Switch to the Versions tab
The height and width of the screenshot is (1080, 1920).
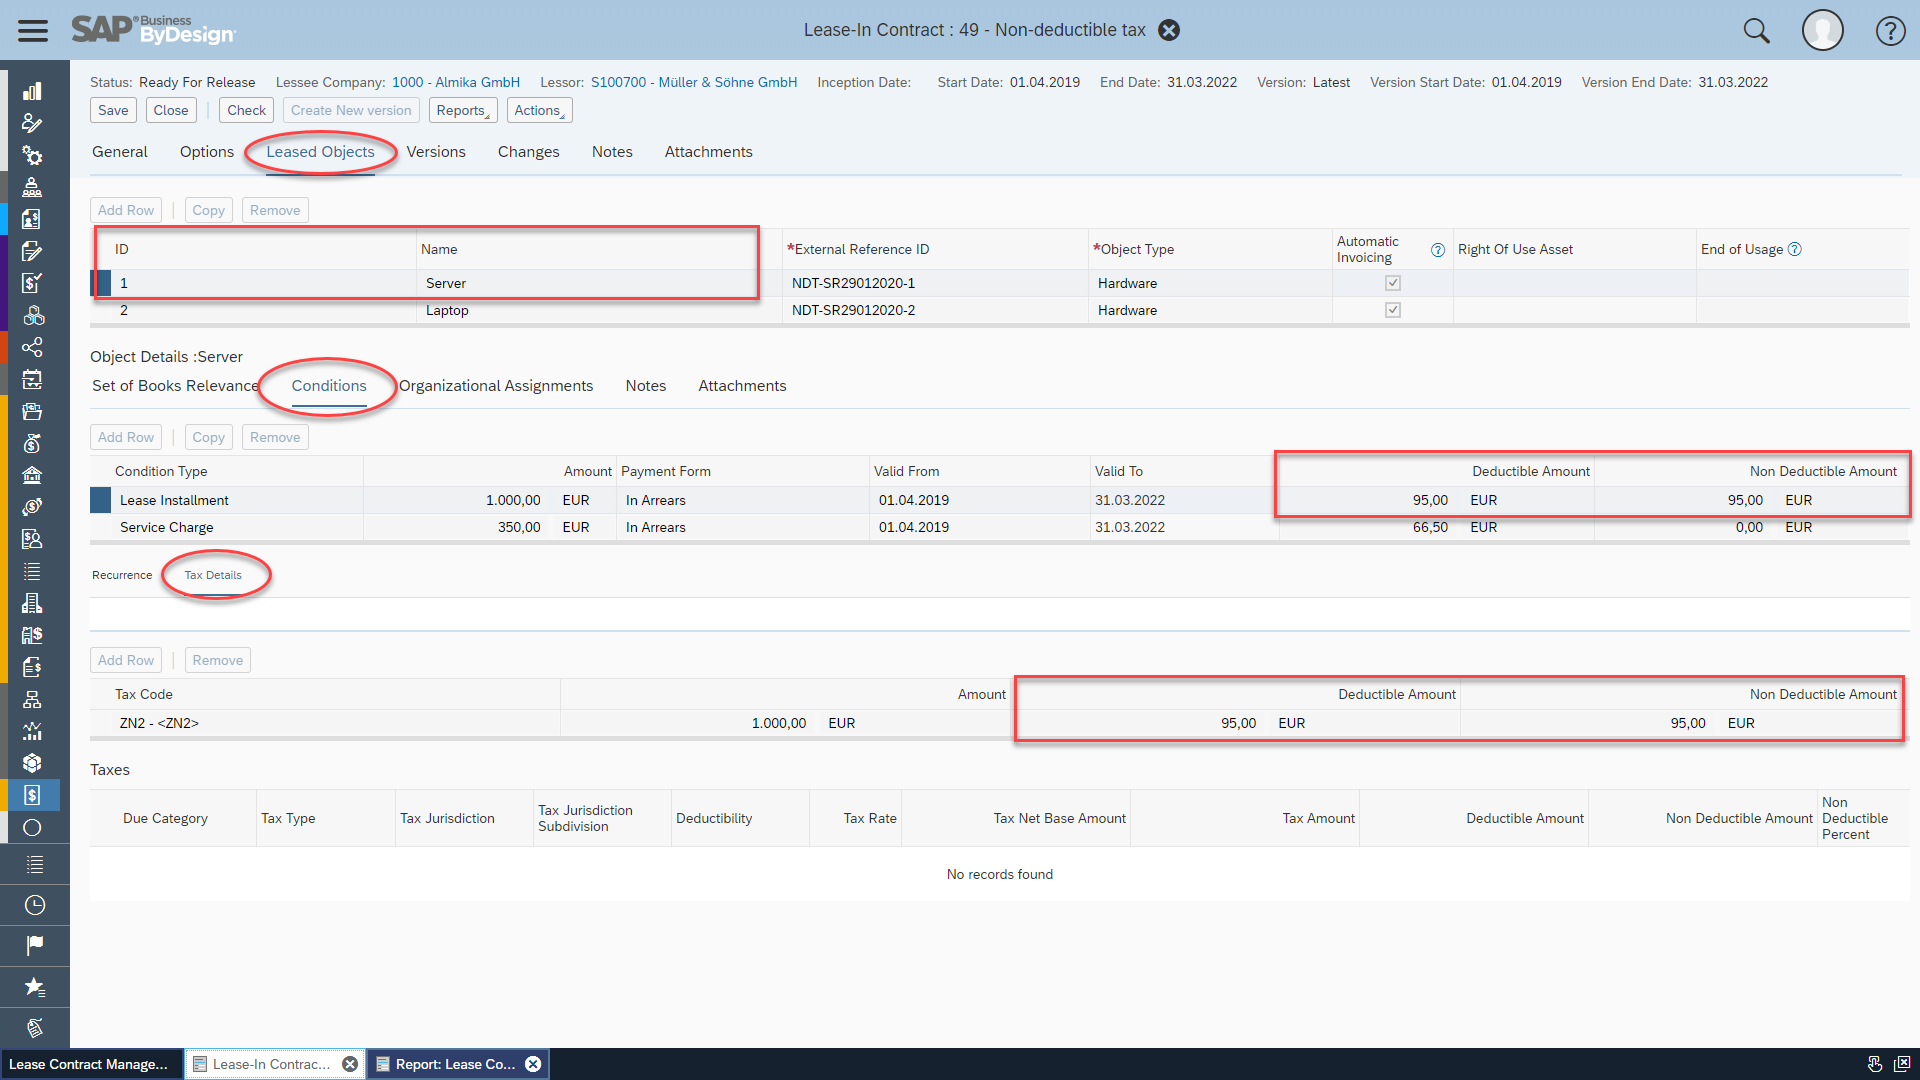tap(435, 152)
